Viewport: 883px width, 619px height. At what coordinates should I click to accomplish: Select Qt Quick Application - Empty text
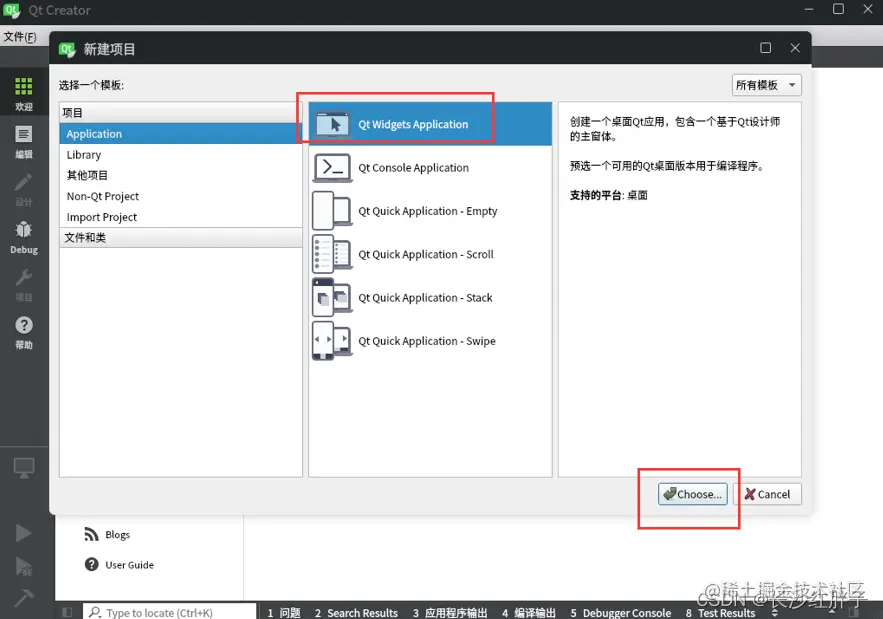point(428,211)
